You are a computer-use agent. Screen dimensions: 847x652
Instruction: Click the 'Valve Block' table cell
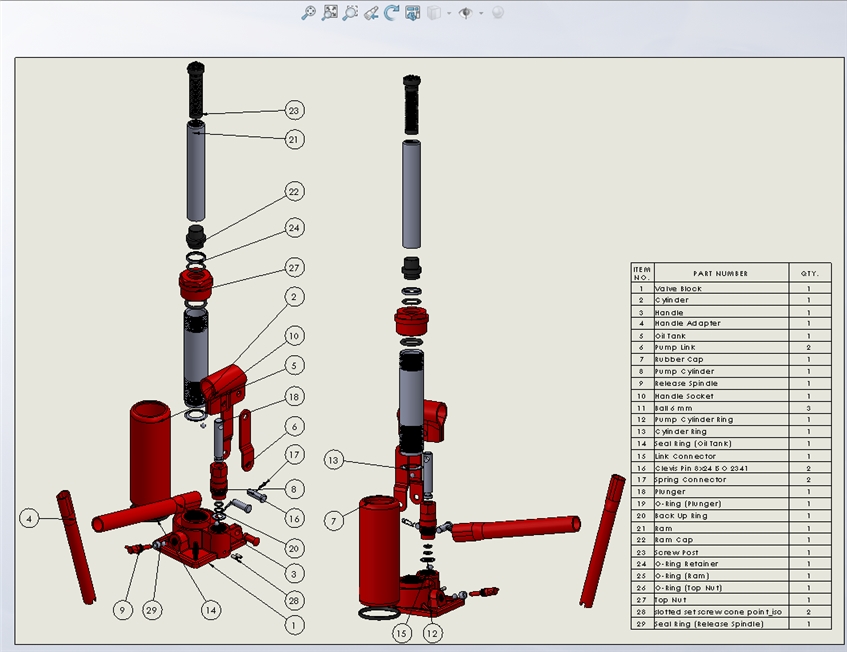click(x=721, y=288)
